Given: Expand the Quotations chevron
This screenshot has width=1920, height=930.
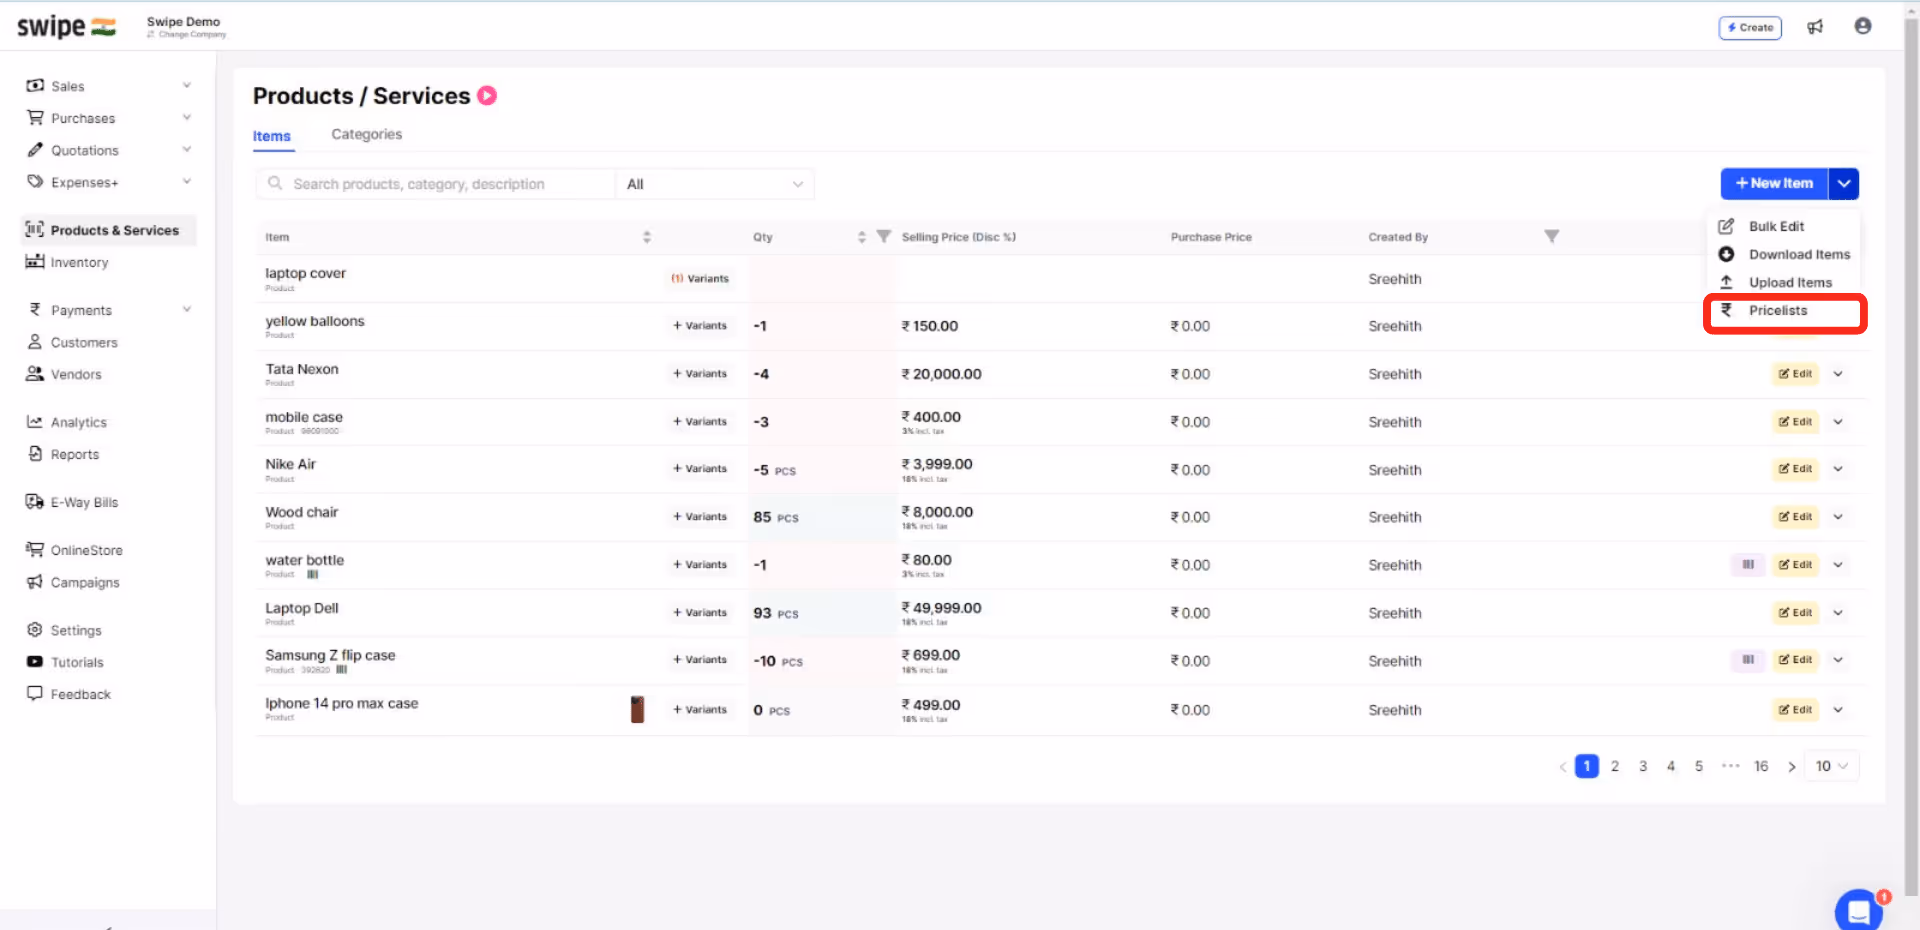Looking at the screenshot, I should point(186,149).
